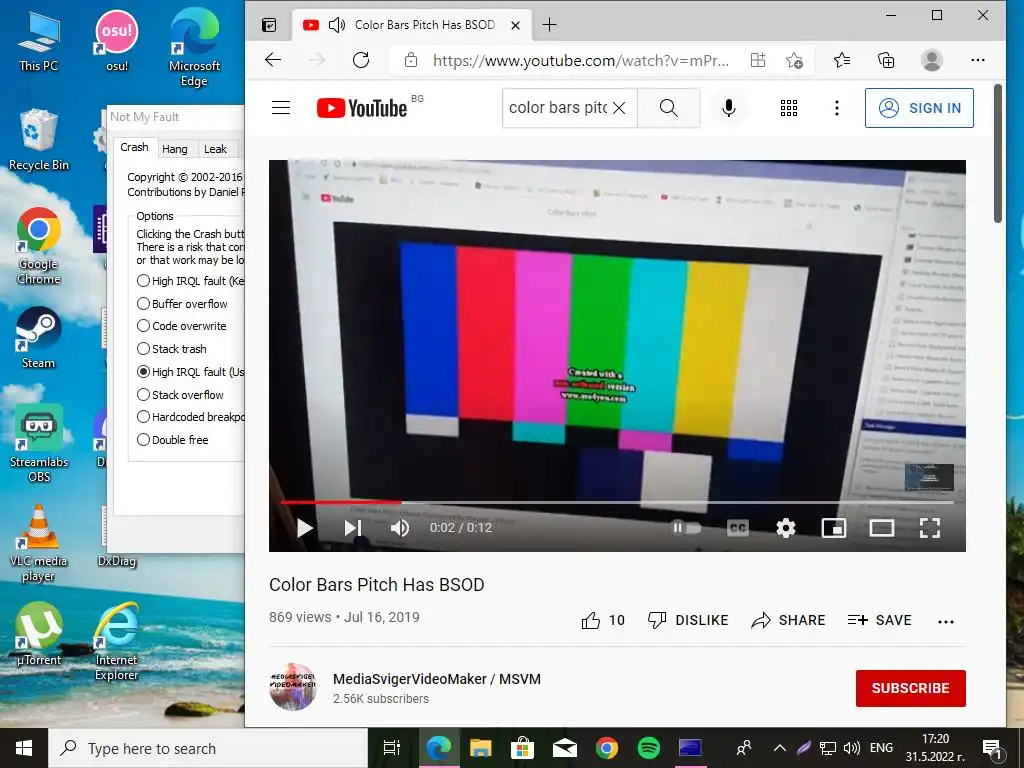
Task: Mute the video player volume
Action: pyautogui.click(x=400, y=528)
